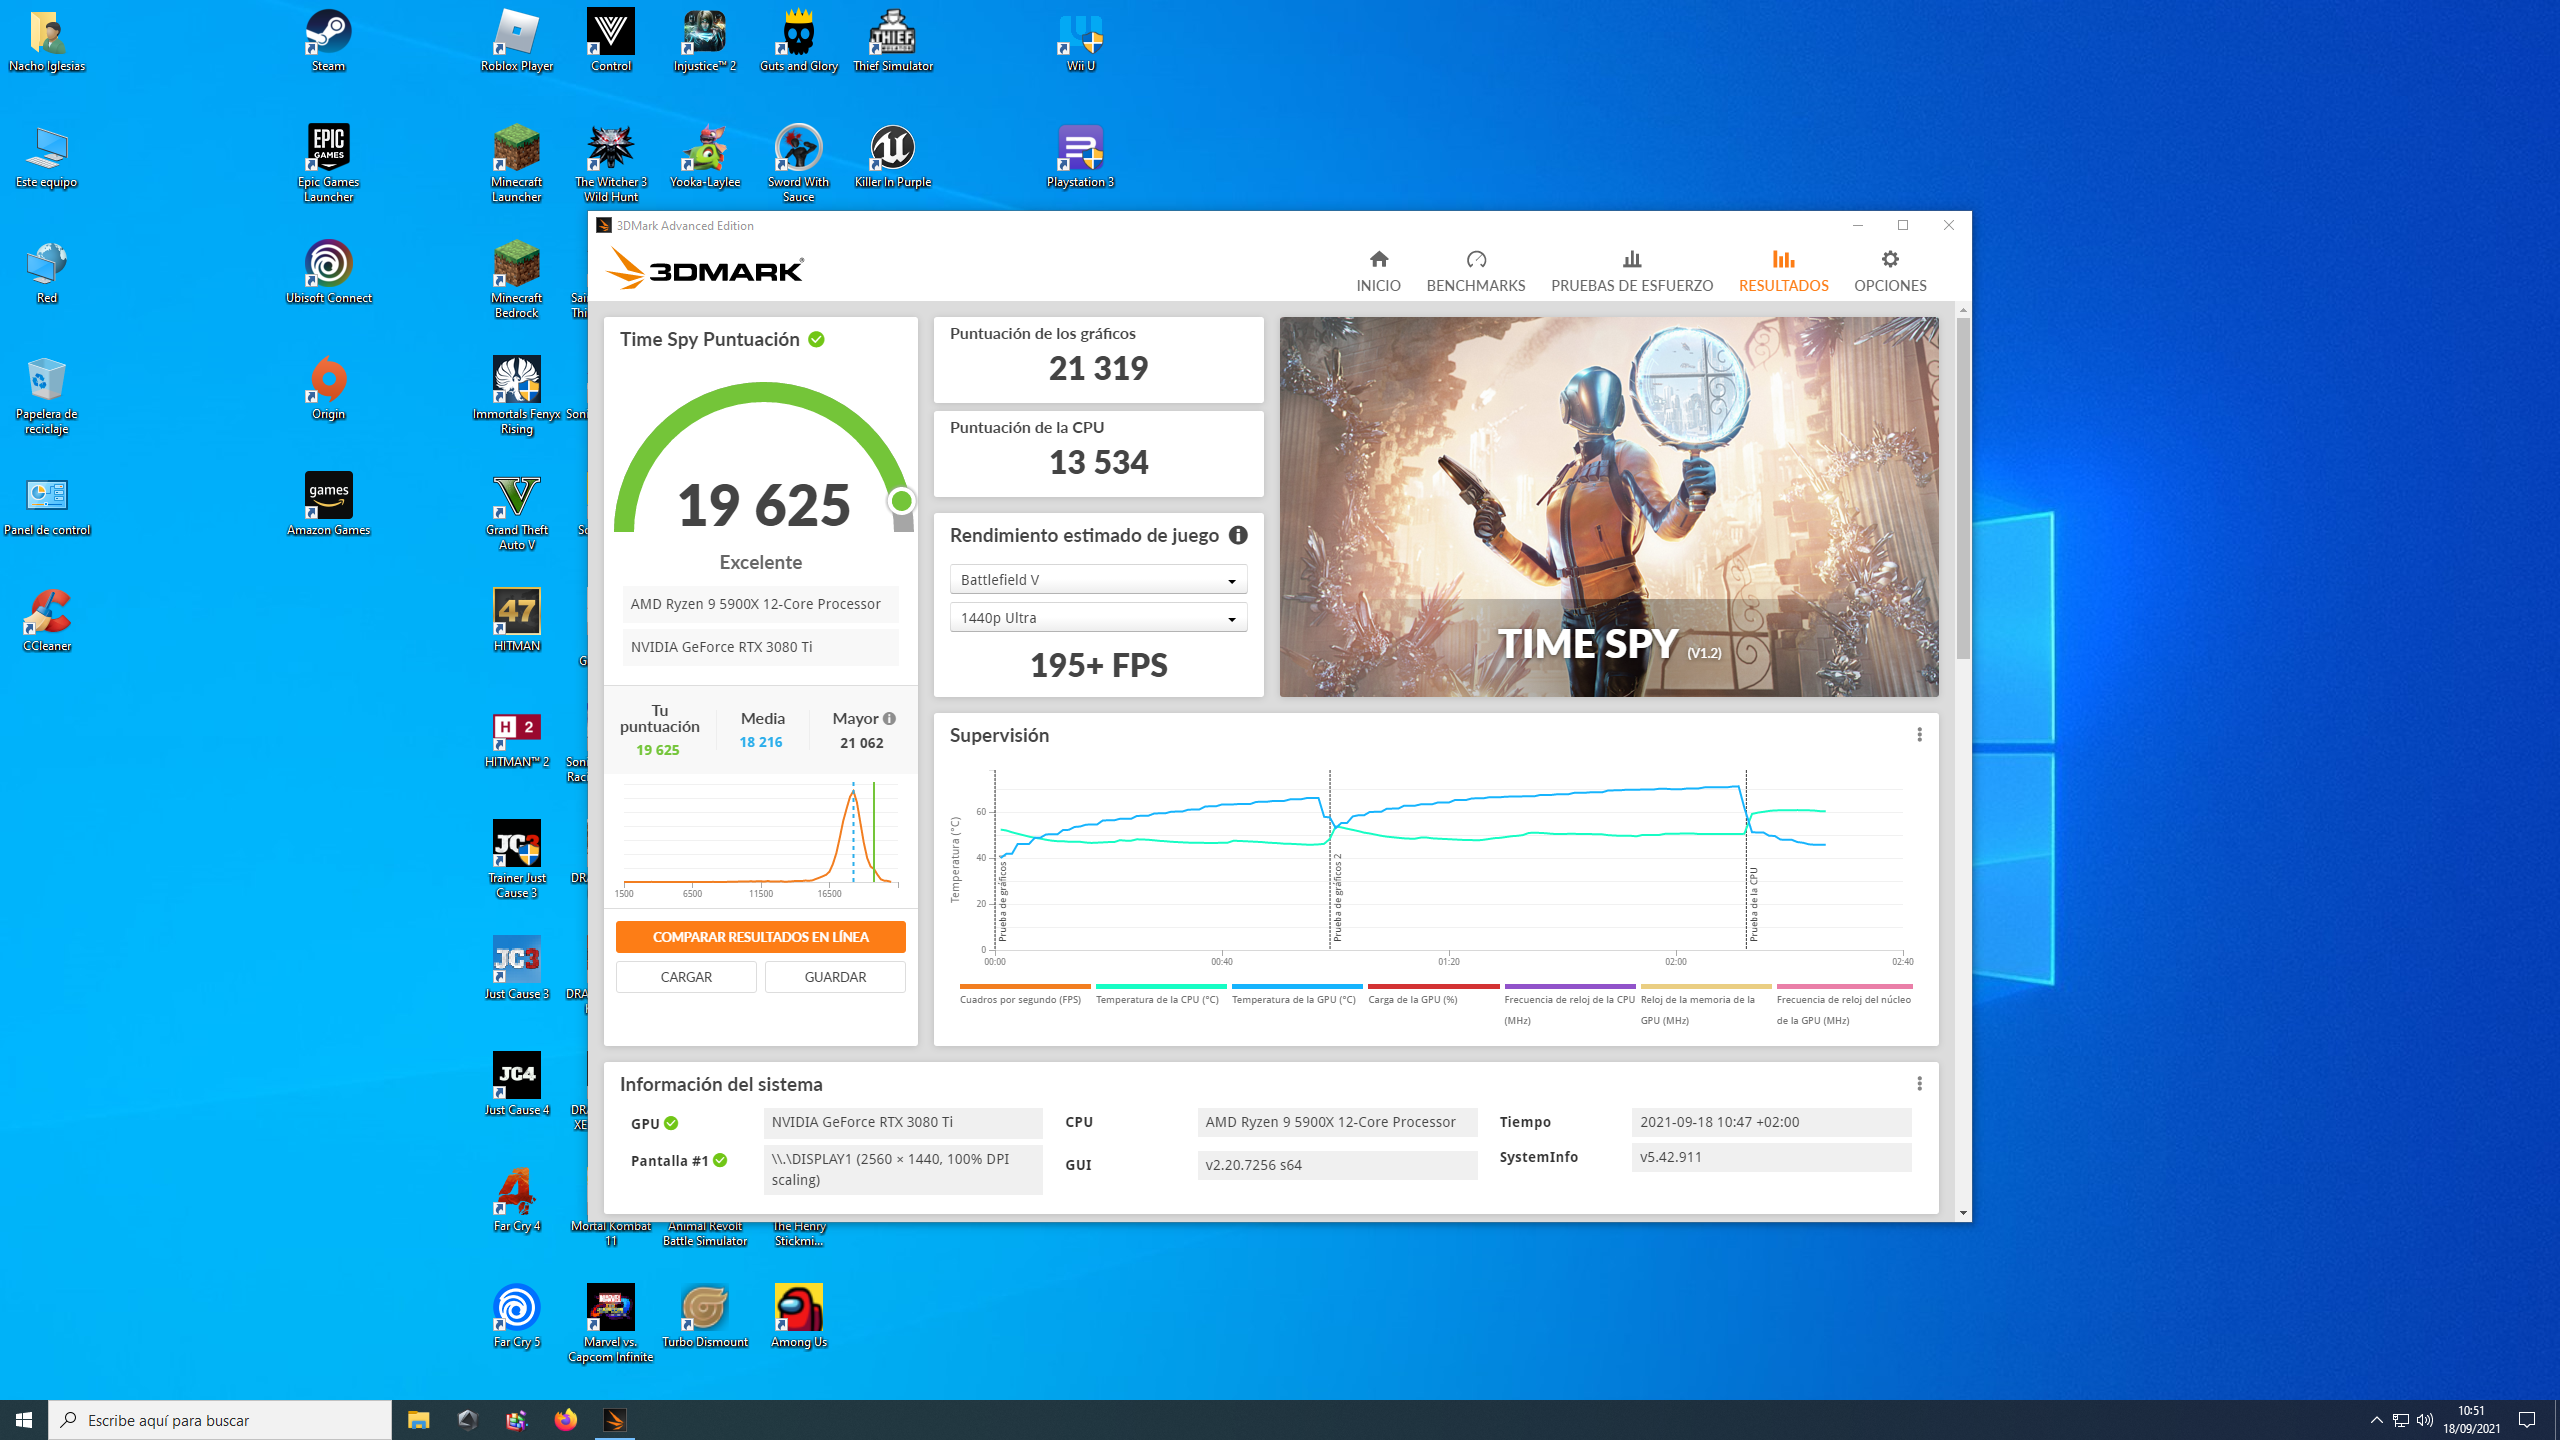This screenshot has width=2560, height=1440.
Task: Open the Supervisión three-dot menu
Action: click(x=1919, y=735)
